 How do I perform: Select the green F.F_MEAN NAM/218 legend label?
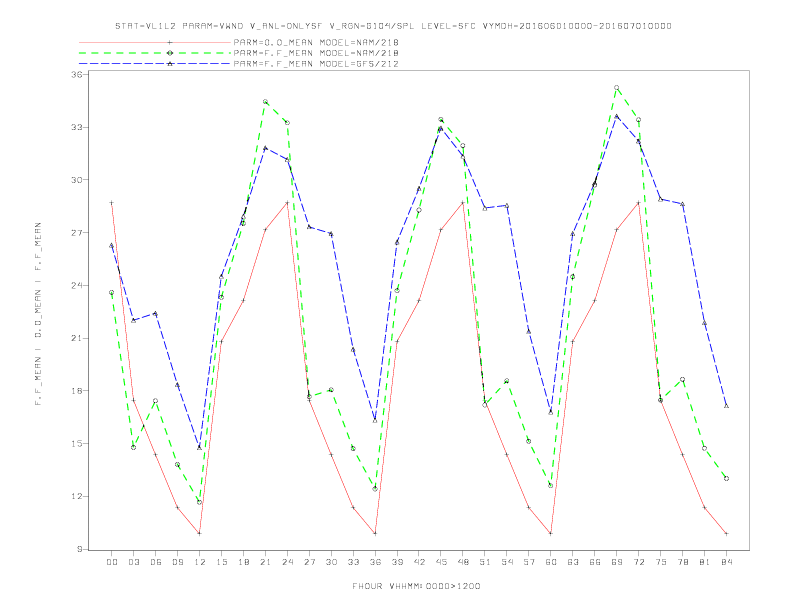click(x=316, y=53)
